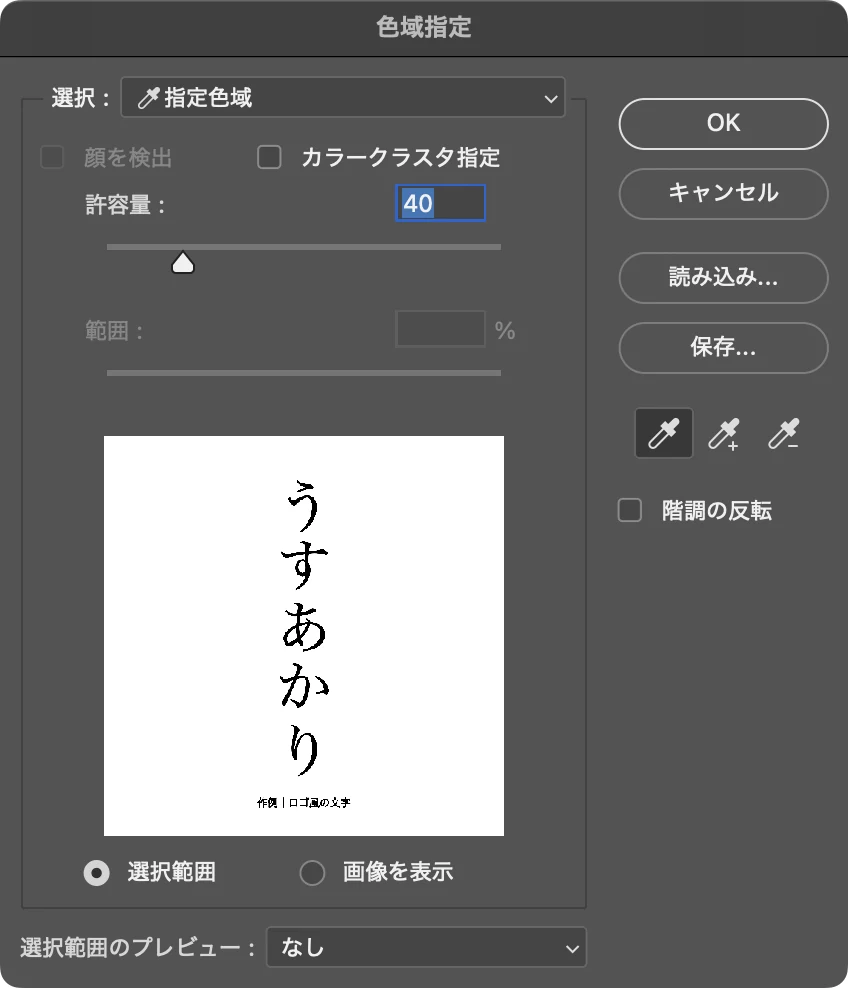Image resolution: width=848 pixels, height=988 pixels.
Task: Click the 許容量 value field showing 40
Action: pos(440,203)
